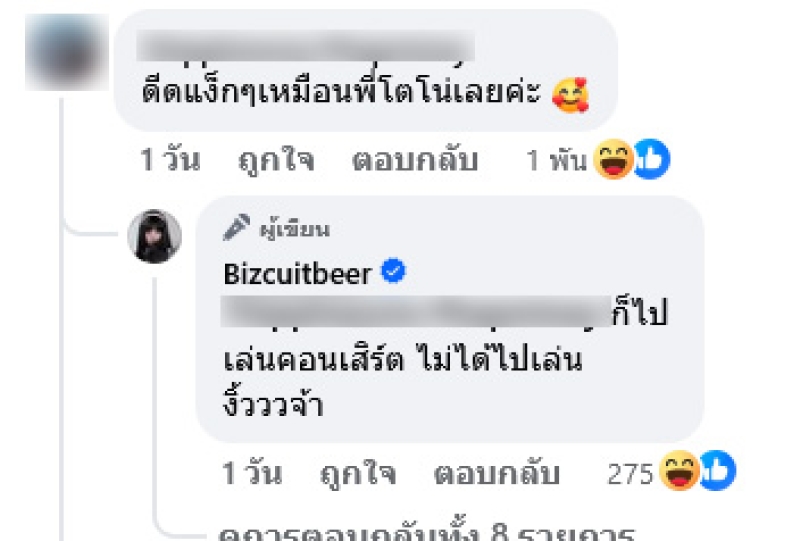Click the blurred tagged name in Bizcuitbeer's reply
The image size is (800, 541).
(416, 311)
